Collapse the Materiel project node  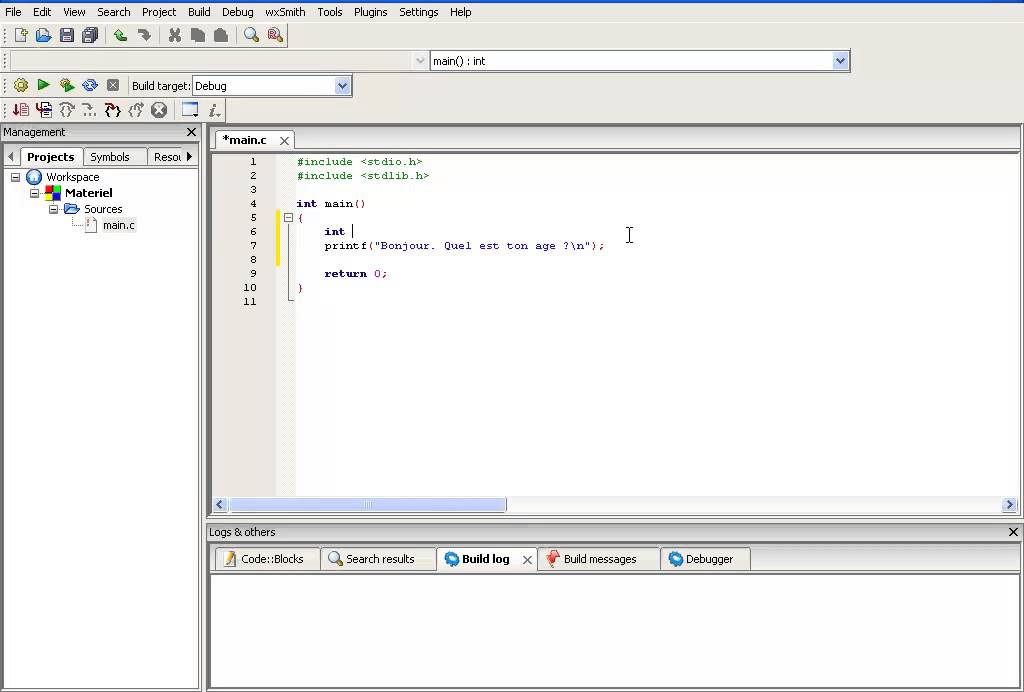point(35,193)
